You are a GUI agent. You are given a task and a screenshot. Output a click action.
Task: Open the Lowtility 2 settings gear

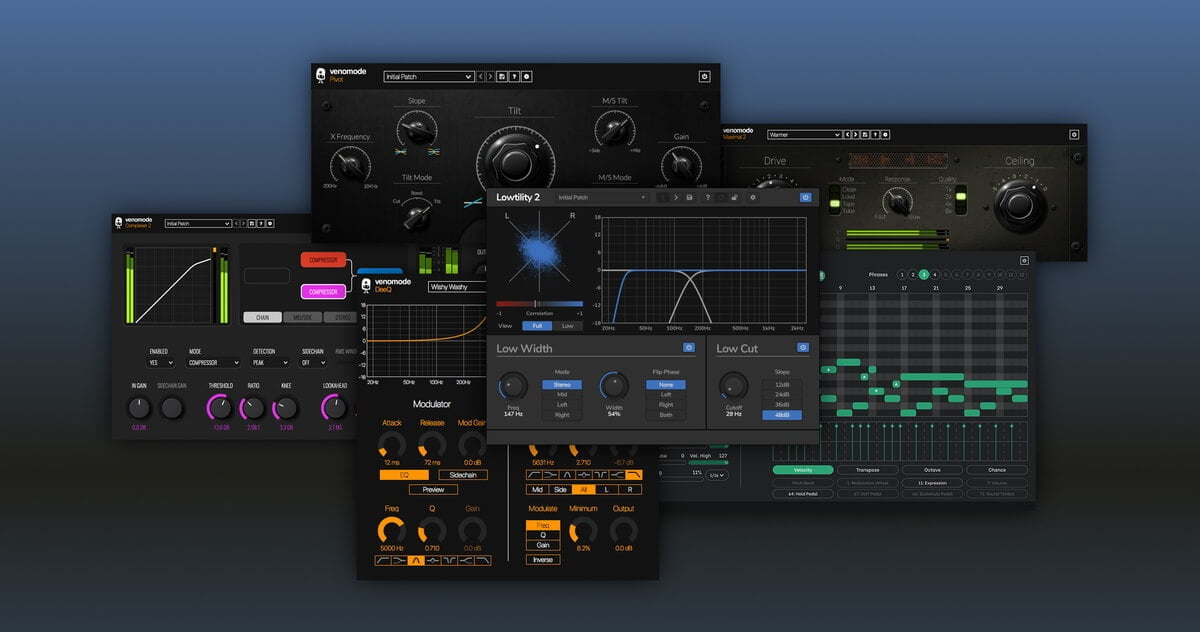click(753, 197)
